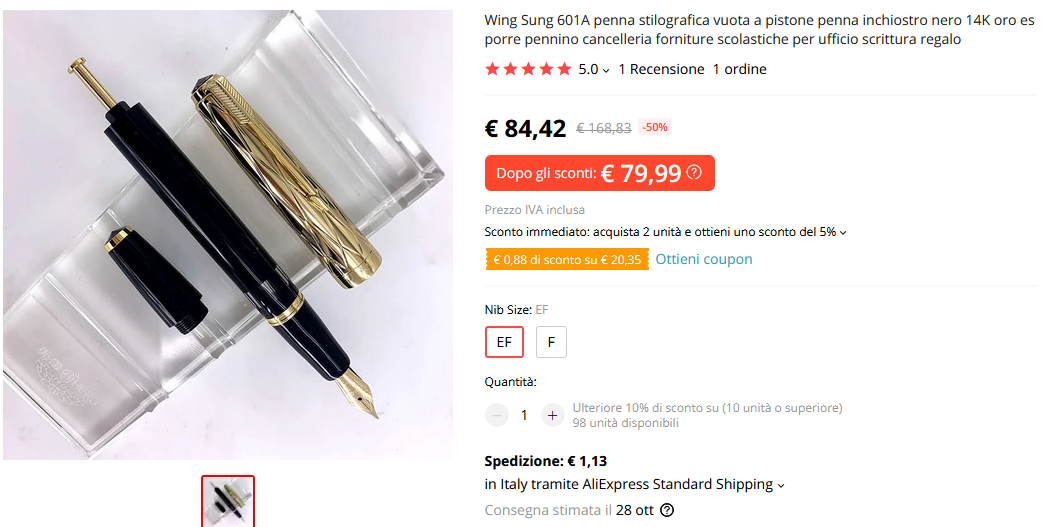Click the Wing Sung 601A product title
The image size is (1042, 527).
click(760, 30)
